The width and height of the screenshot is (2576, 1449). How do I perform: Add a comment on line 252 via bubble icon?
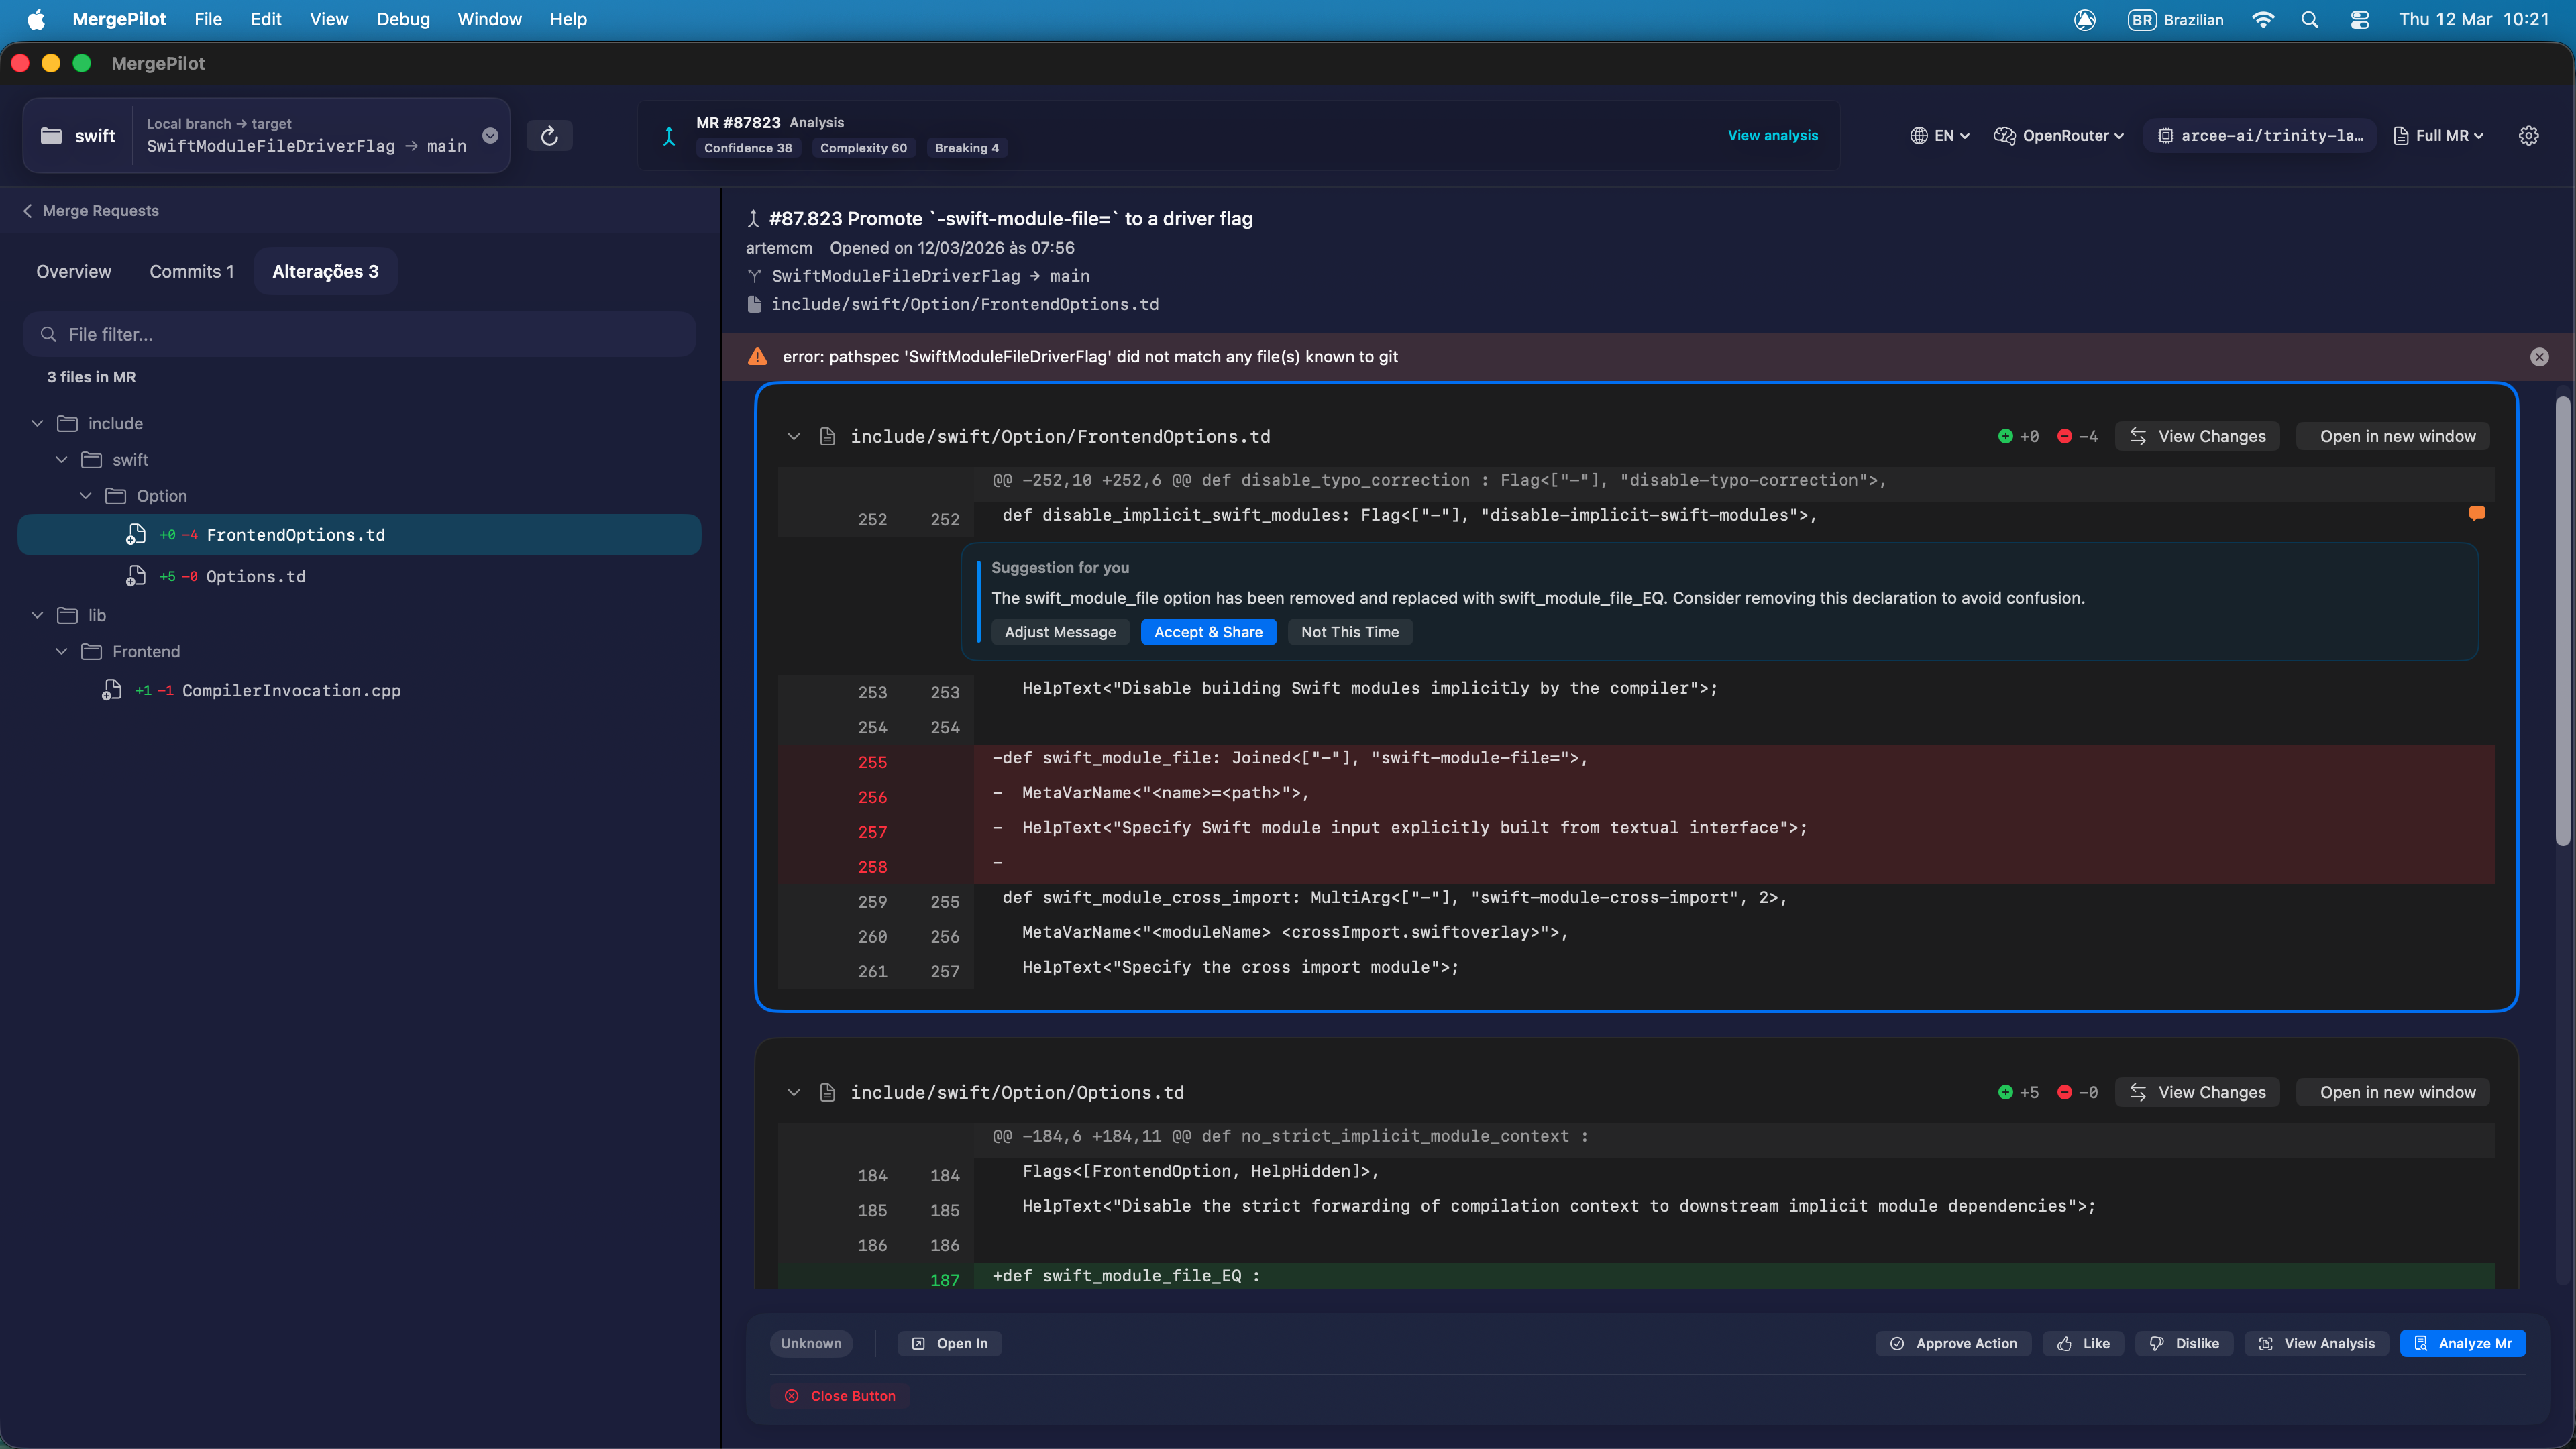[x=2477, y=513]
